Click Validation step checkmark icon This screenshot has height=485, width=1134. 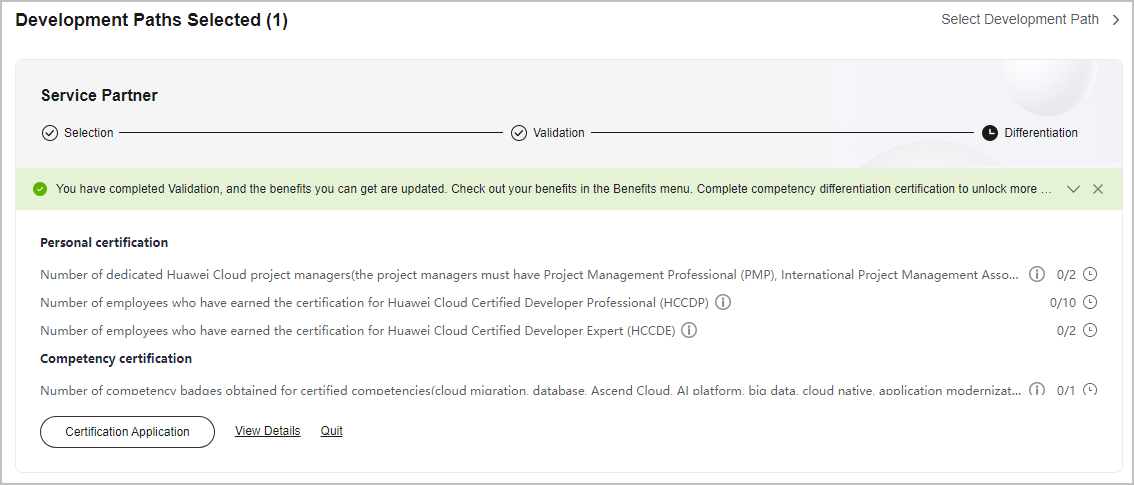pyautogui.click(x=519, y=133)
